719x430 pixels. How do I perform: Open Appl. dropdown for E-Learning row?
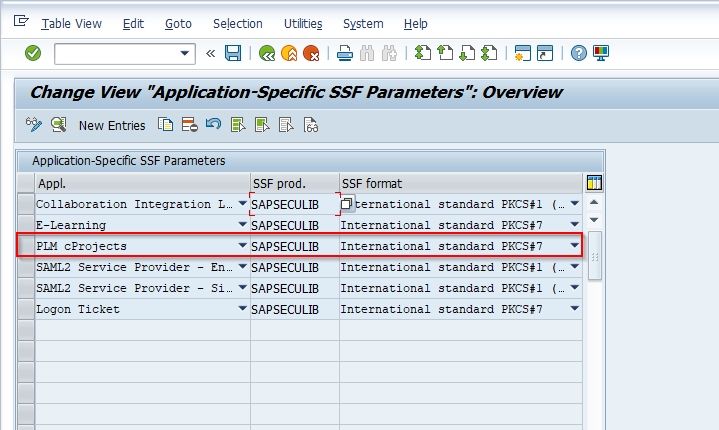click(243, 225)
